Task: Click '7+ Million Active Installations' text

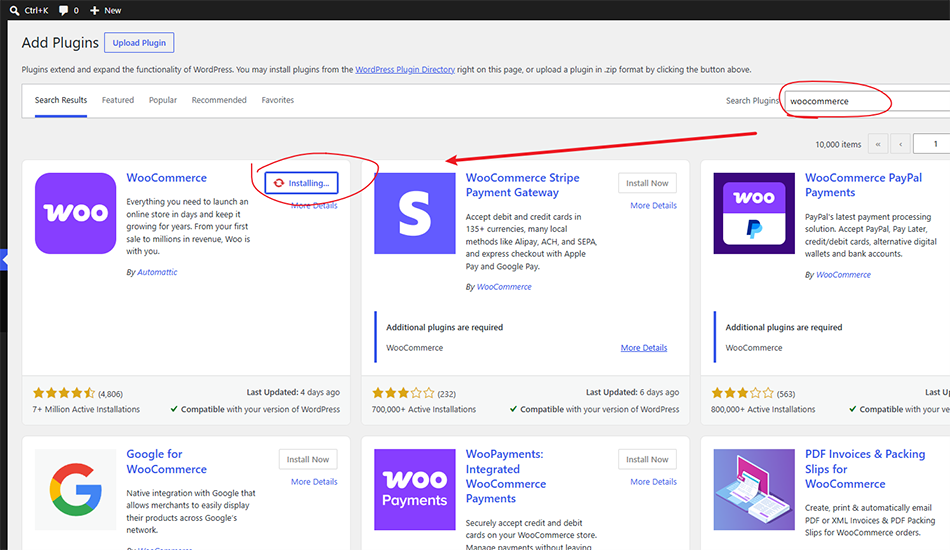Action: (86, 409)
